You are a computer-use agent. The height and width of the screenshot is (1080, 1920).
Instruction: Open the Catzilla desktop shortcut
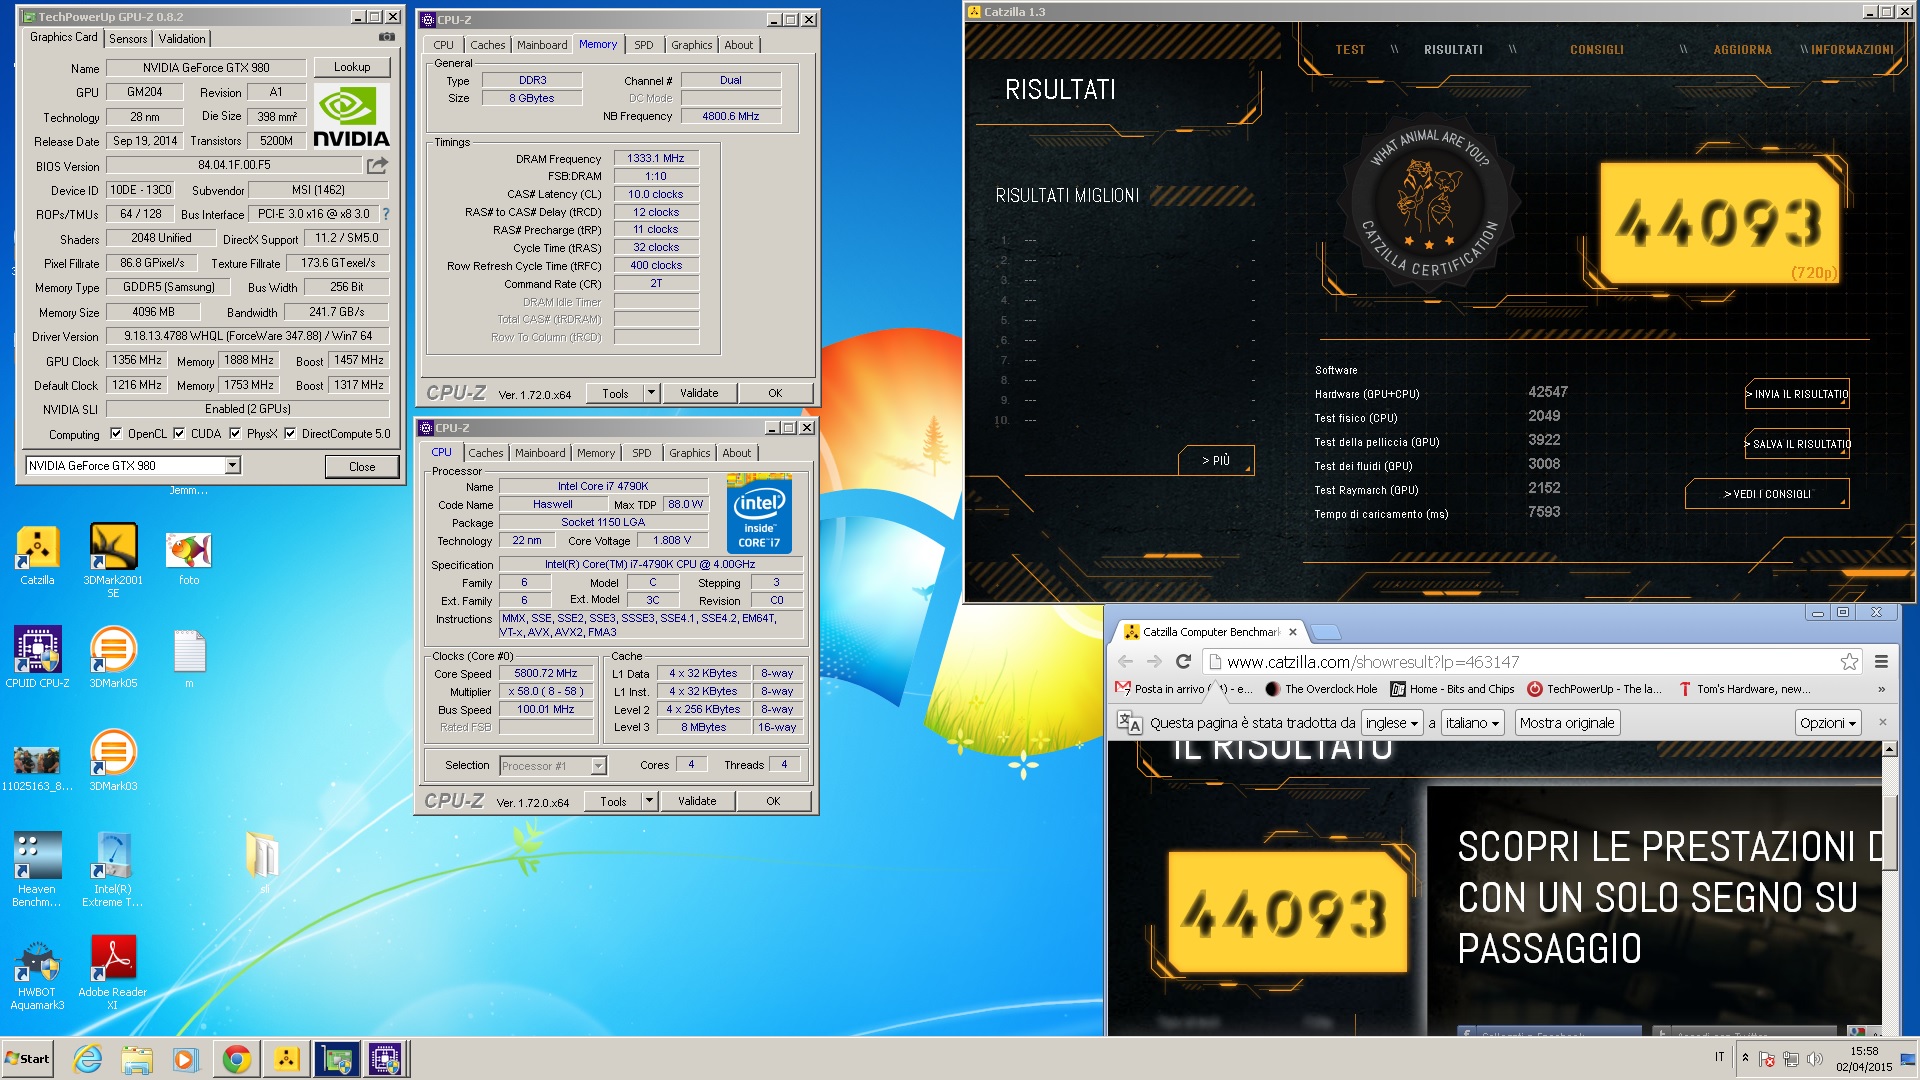click(x=37, y=556)
